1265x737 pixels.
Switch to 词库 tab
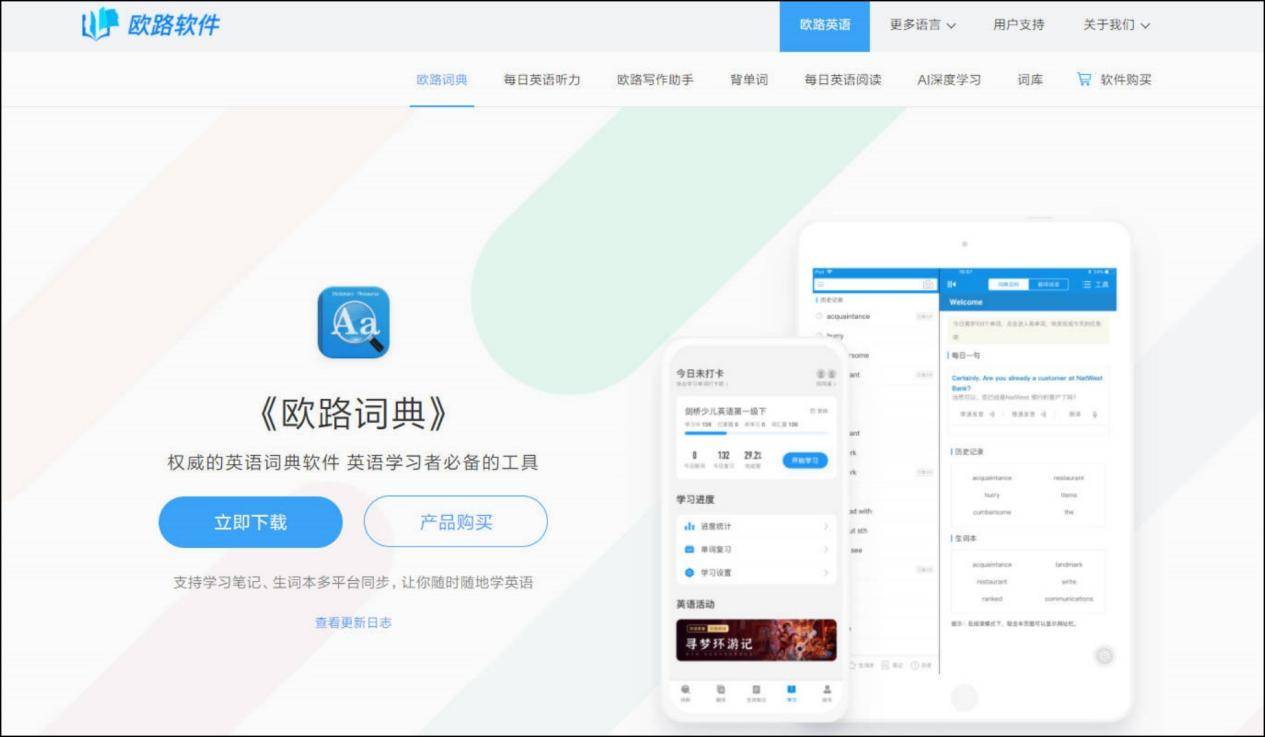[x=1030, y=80]
